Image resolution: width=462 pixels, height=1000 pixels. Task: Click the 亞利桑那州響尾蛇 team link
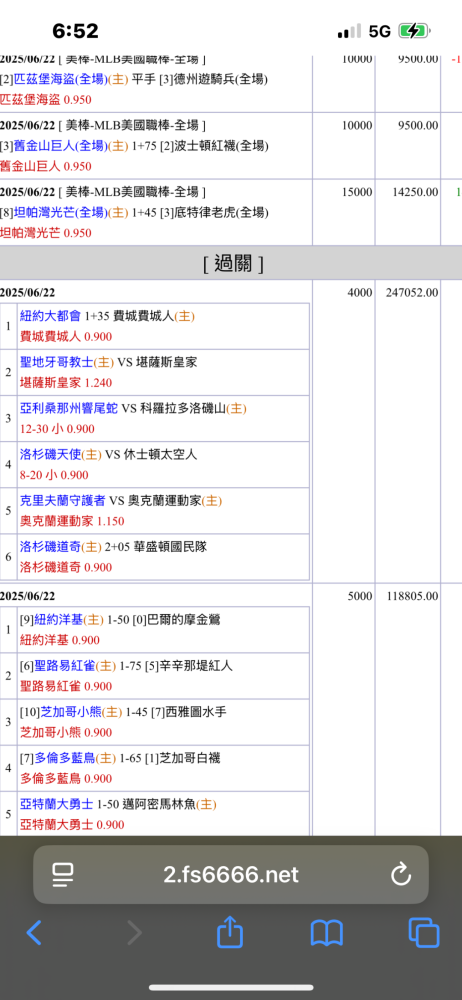click(69, 408)
